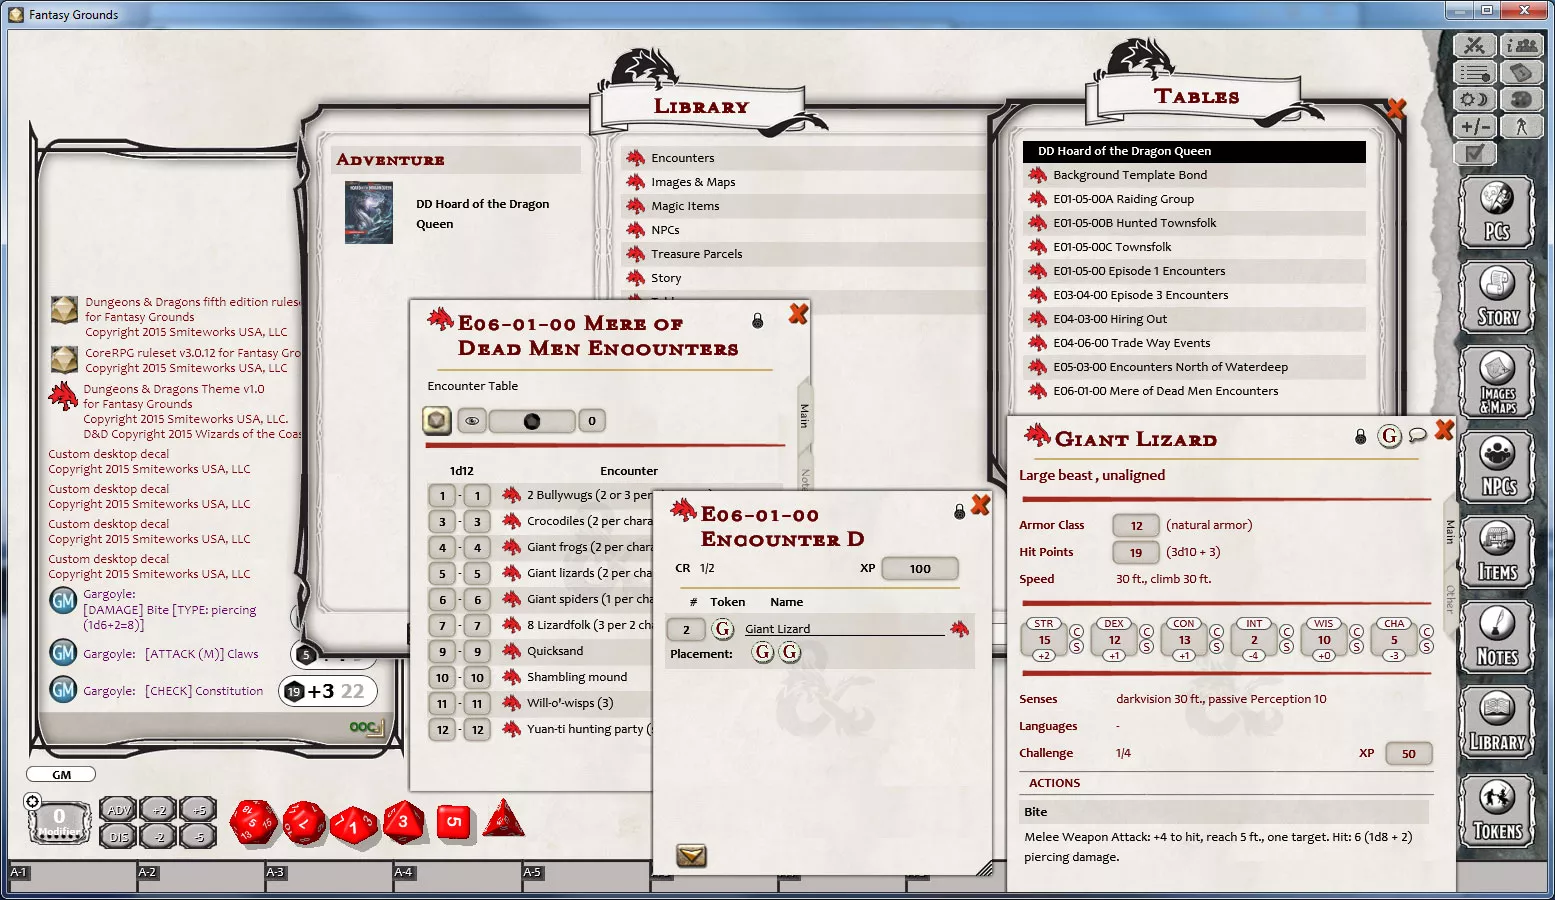Open the Tokens sidebar panel
The image size is (1555, 900).
click(x=1497, y=812)
